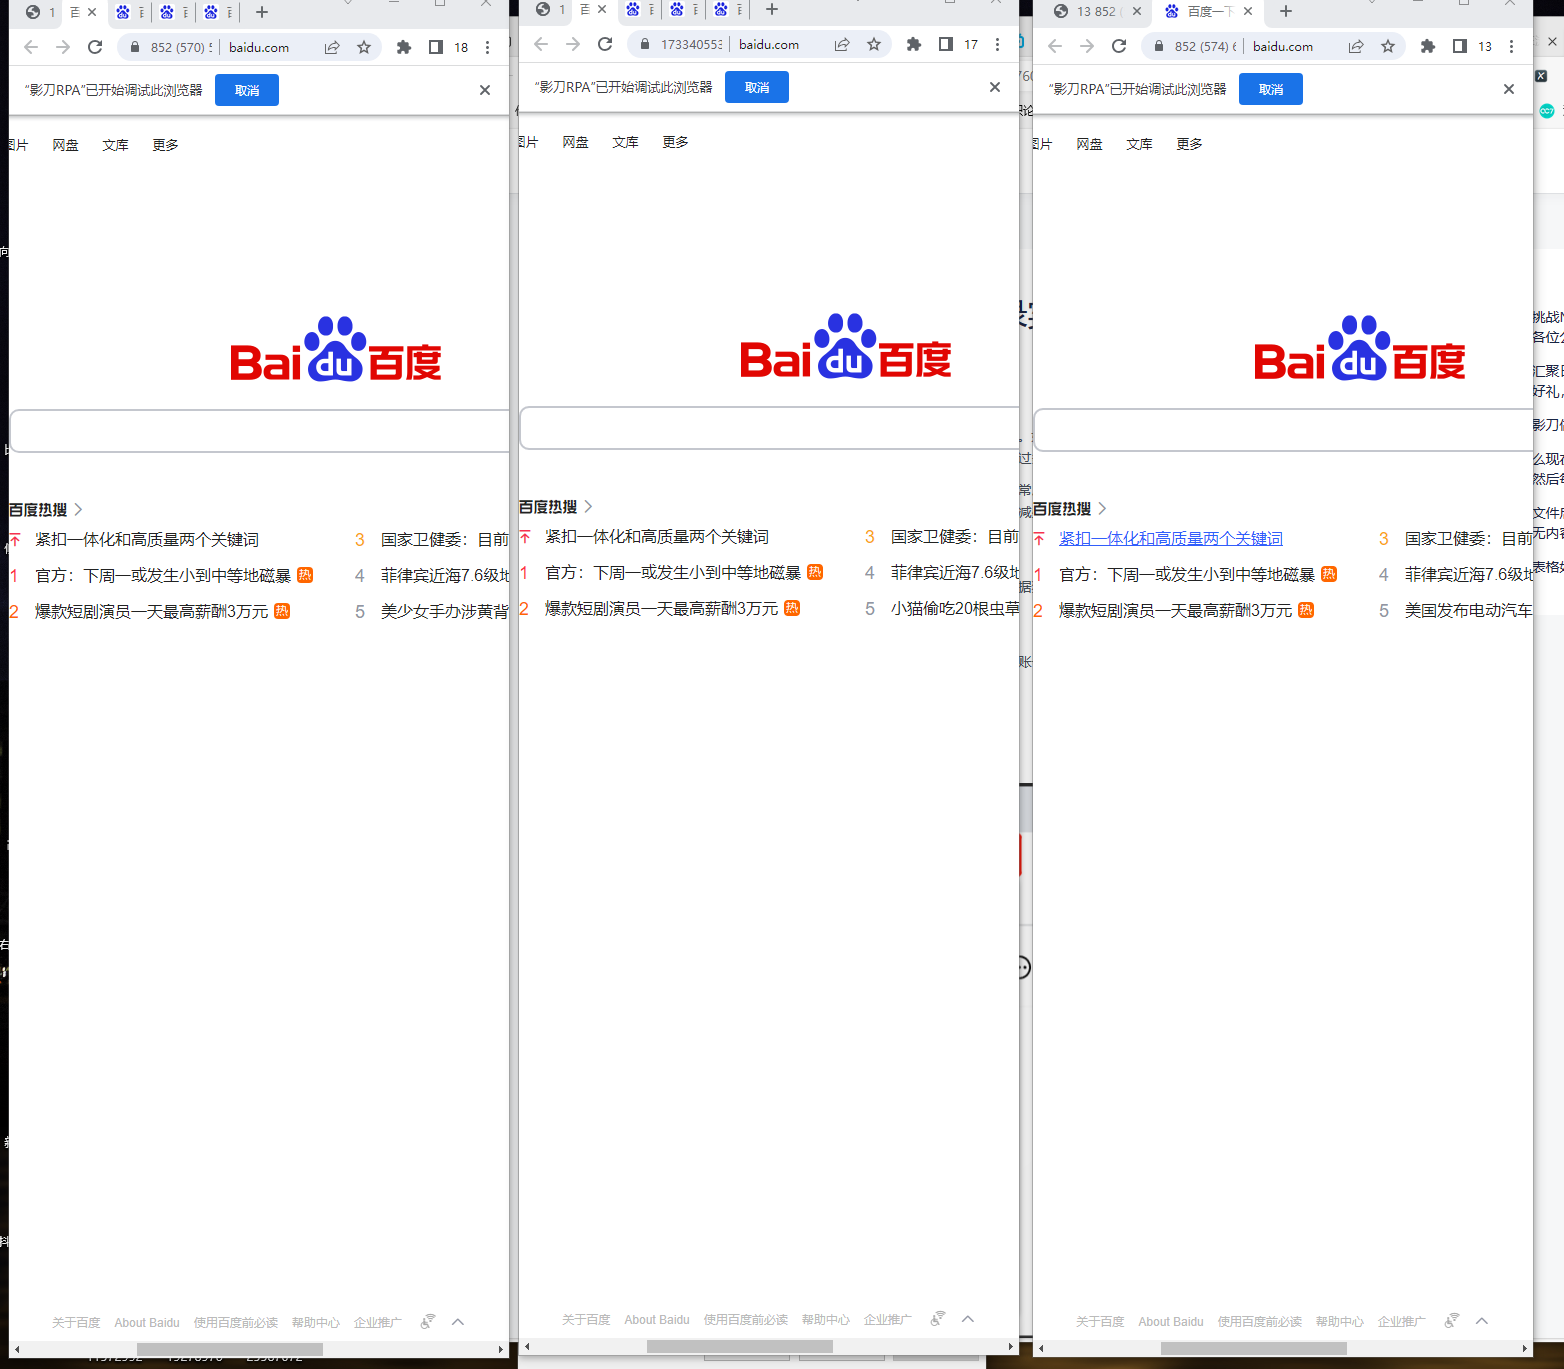Click About Baidu in the left window footer
This screenshot has height=1369, width=1564.
[x=147, y=1323]
